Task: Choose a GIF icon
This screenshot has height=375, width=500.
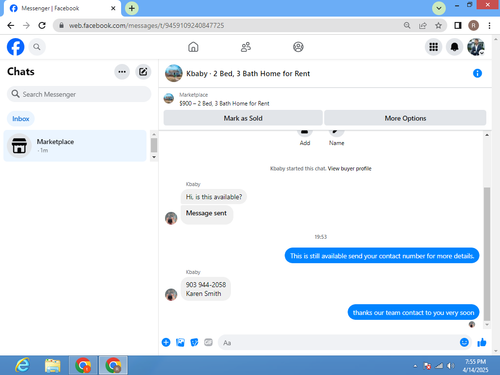Action: (208, 342)
